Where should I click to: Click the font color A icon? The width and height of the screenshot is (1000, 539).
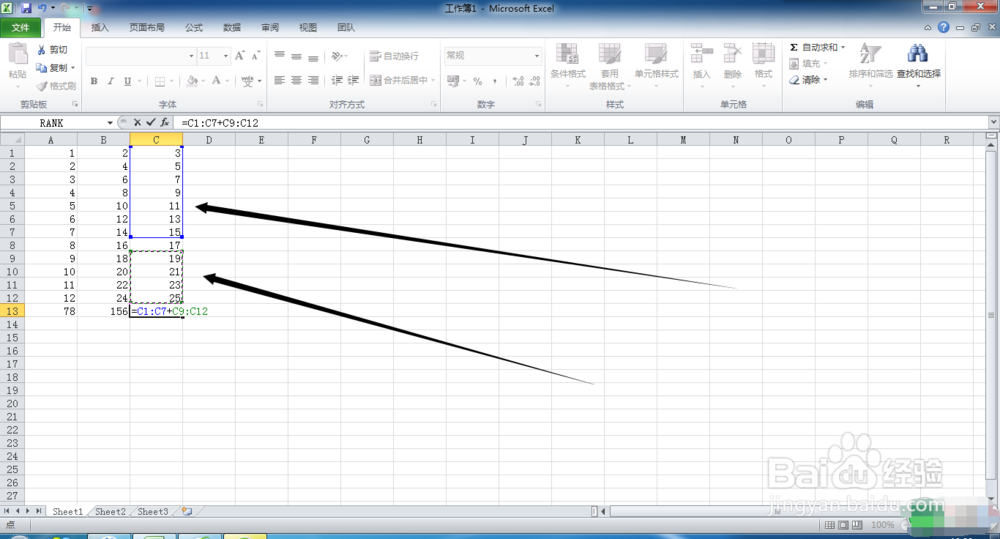(216, 81)
